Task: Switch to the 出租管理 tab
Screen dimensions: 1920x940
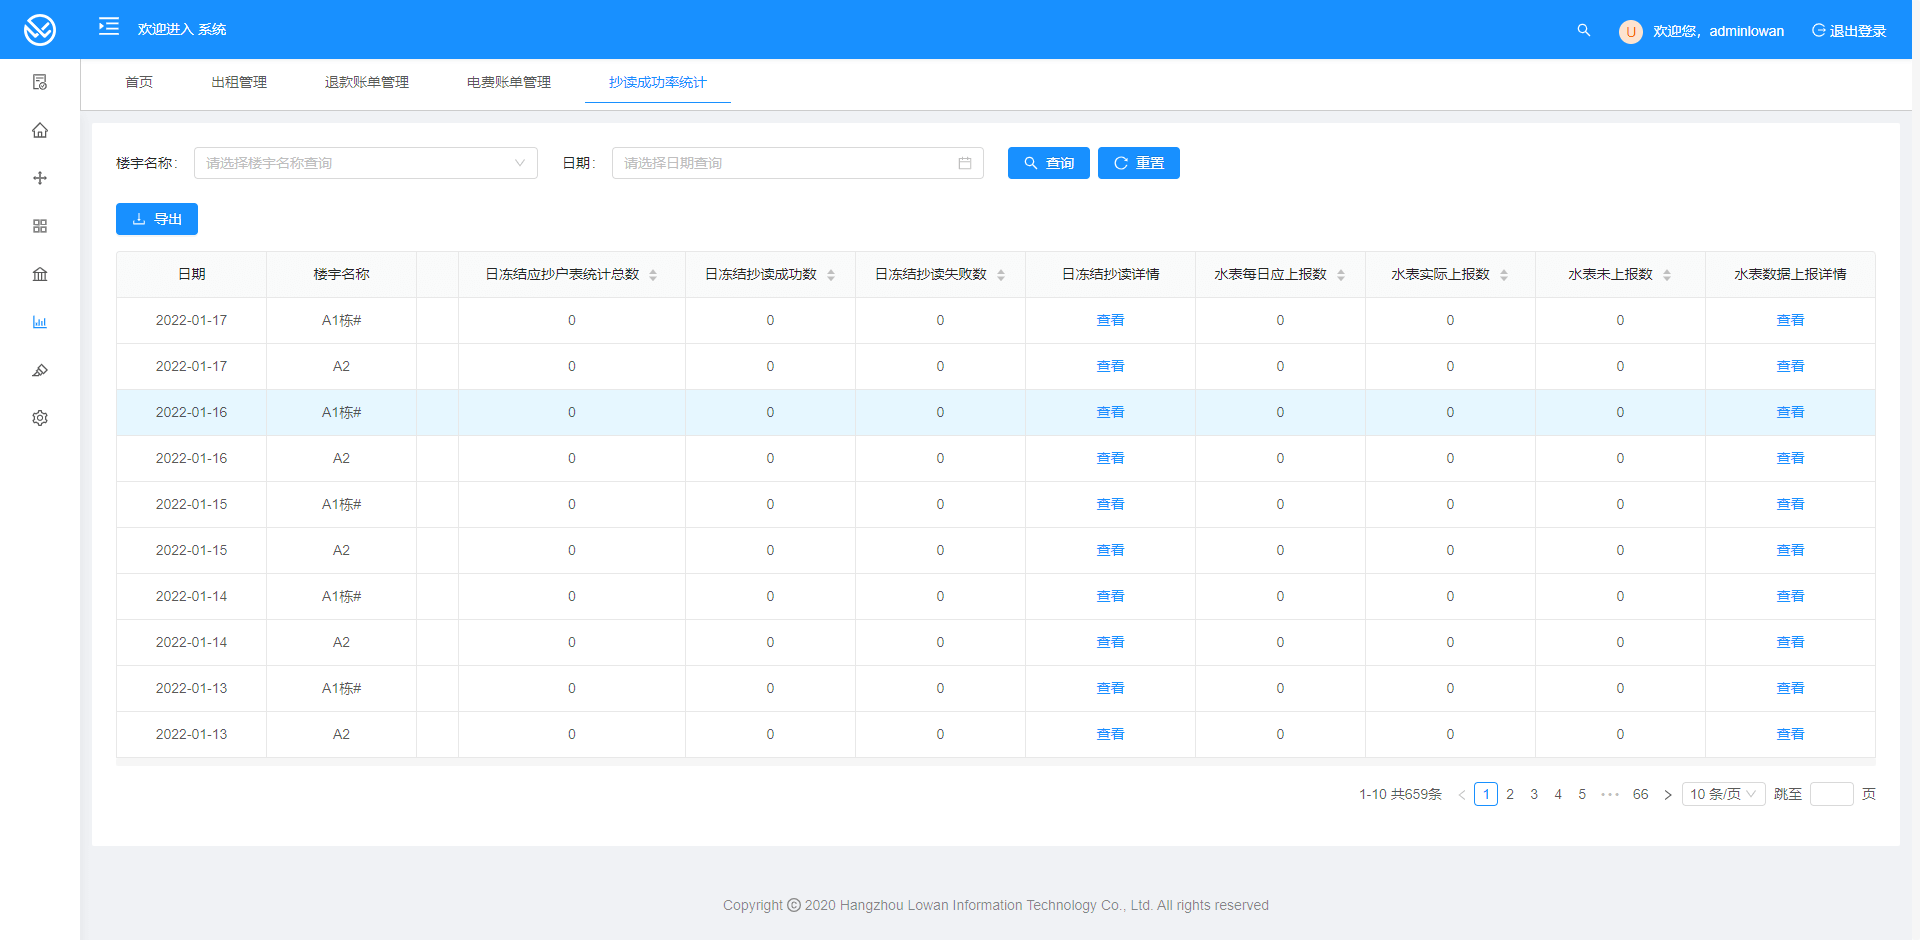Action: click(x=239, y=82)
